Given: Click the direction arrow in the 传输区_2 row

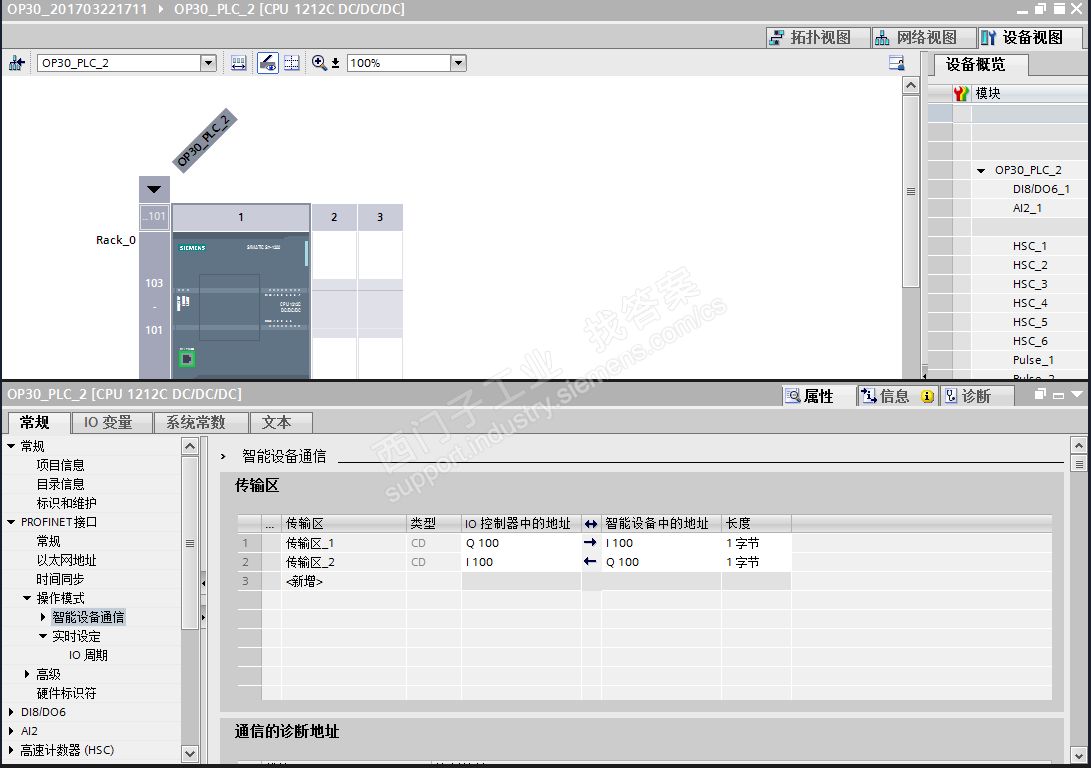Looking at the screenshot, I should coord(590,561).
